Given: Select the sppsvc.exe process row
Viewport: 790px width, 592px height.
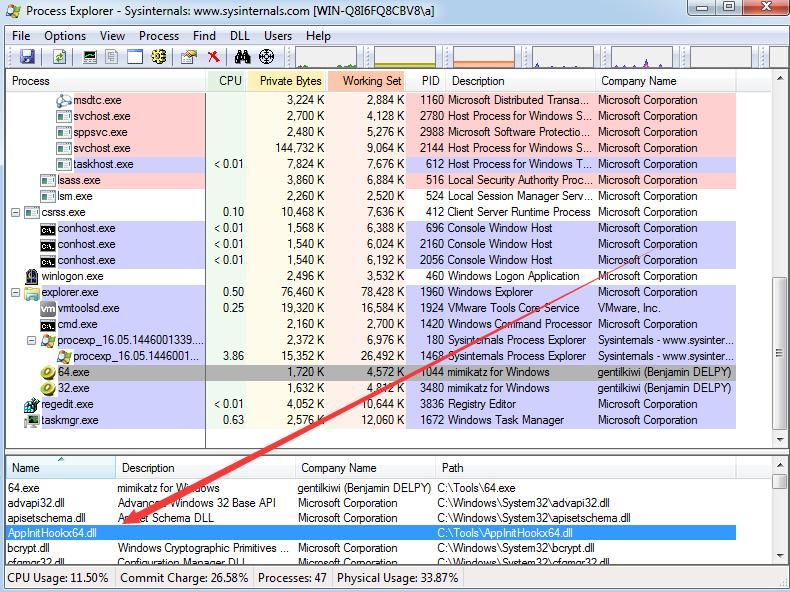Looking at the screenshot, I should coord(371,132).
